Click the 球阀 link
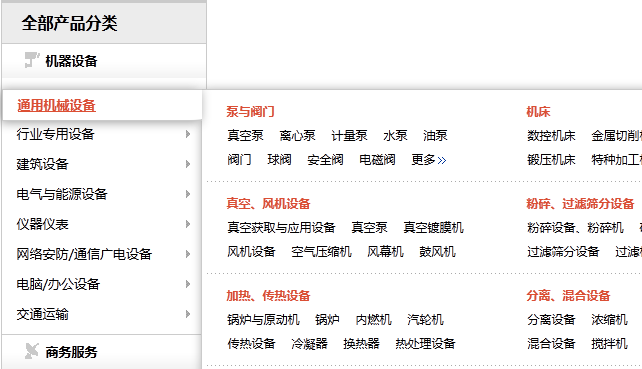 (280, 160)
